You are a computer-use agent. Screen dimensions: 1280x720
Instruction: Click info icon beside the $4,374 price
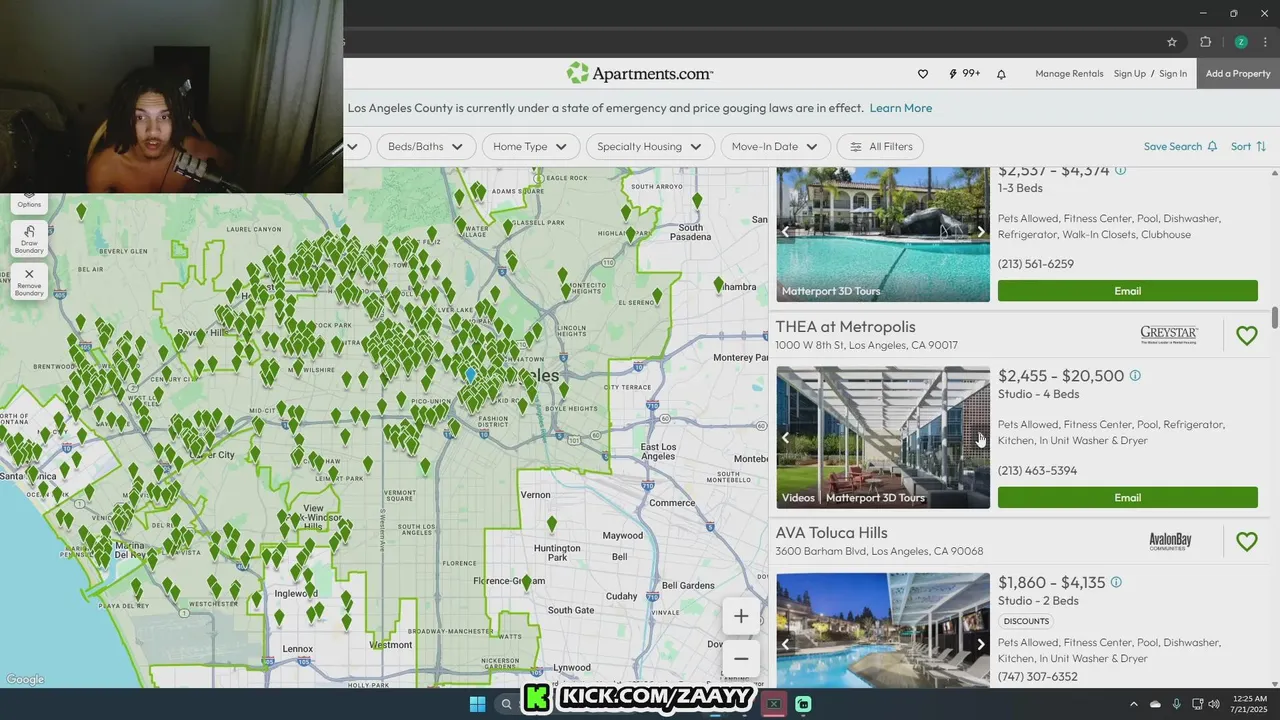1120,171
